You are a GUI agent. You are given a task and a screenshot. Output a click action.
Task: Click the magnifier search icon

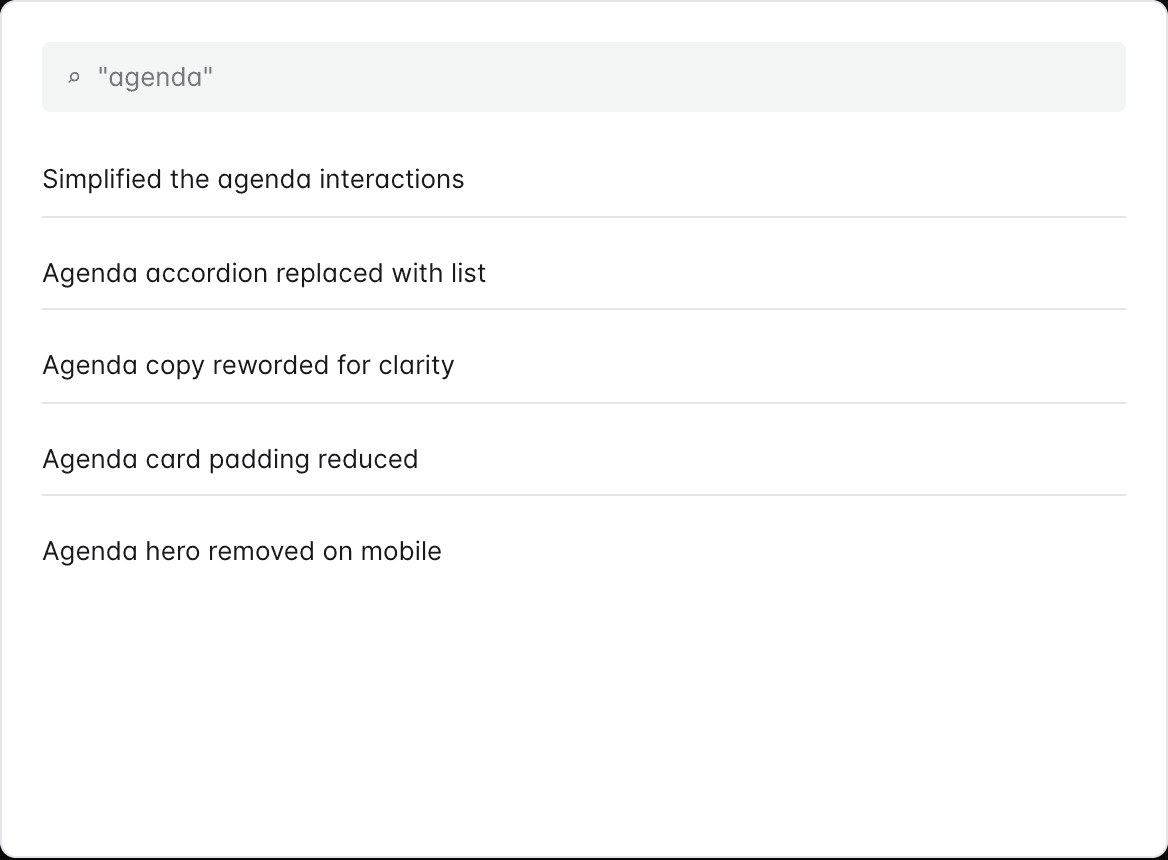click(x=73, y=78)
